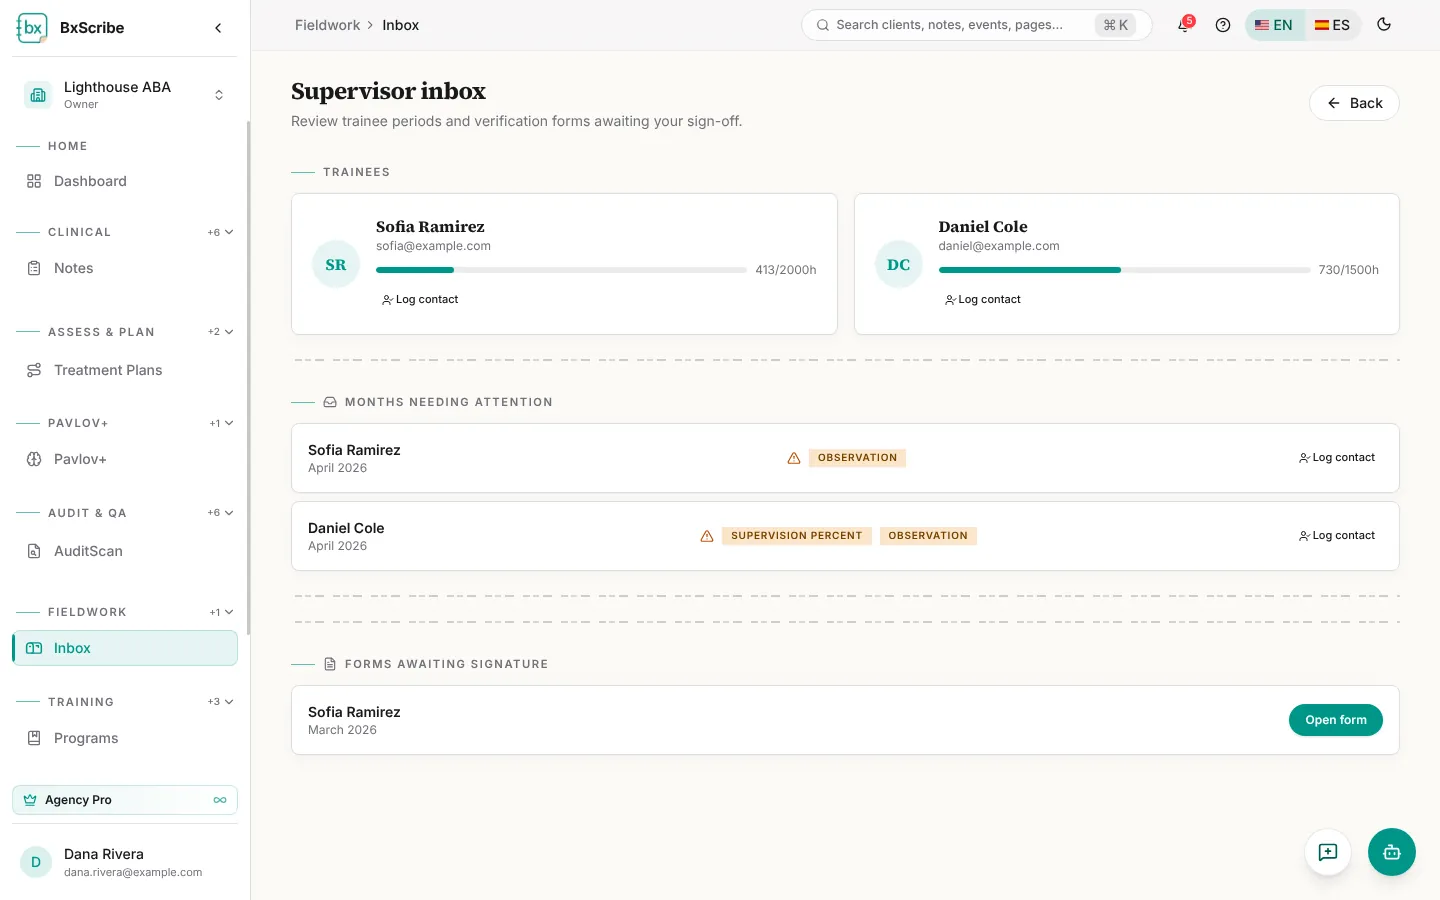Open the Lighthouse ABA organization switcher
1440x900 pixels.
(125, 95)
